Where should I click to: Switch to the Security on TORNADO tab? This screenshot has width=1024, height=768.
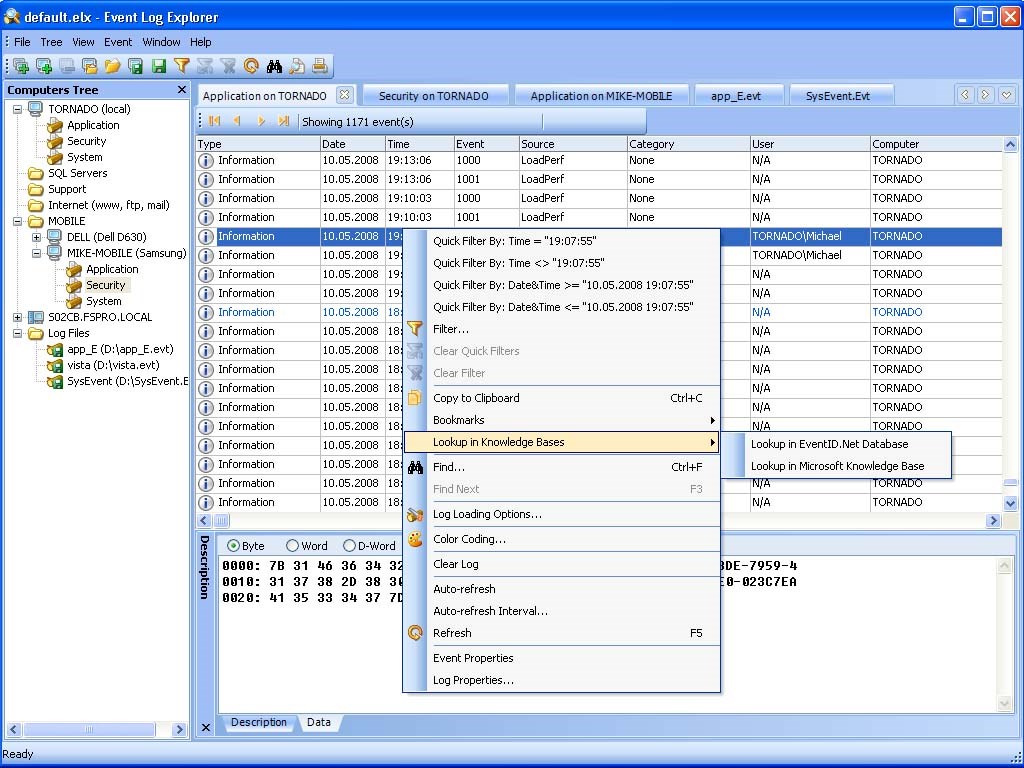click(x=433, y=96)
